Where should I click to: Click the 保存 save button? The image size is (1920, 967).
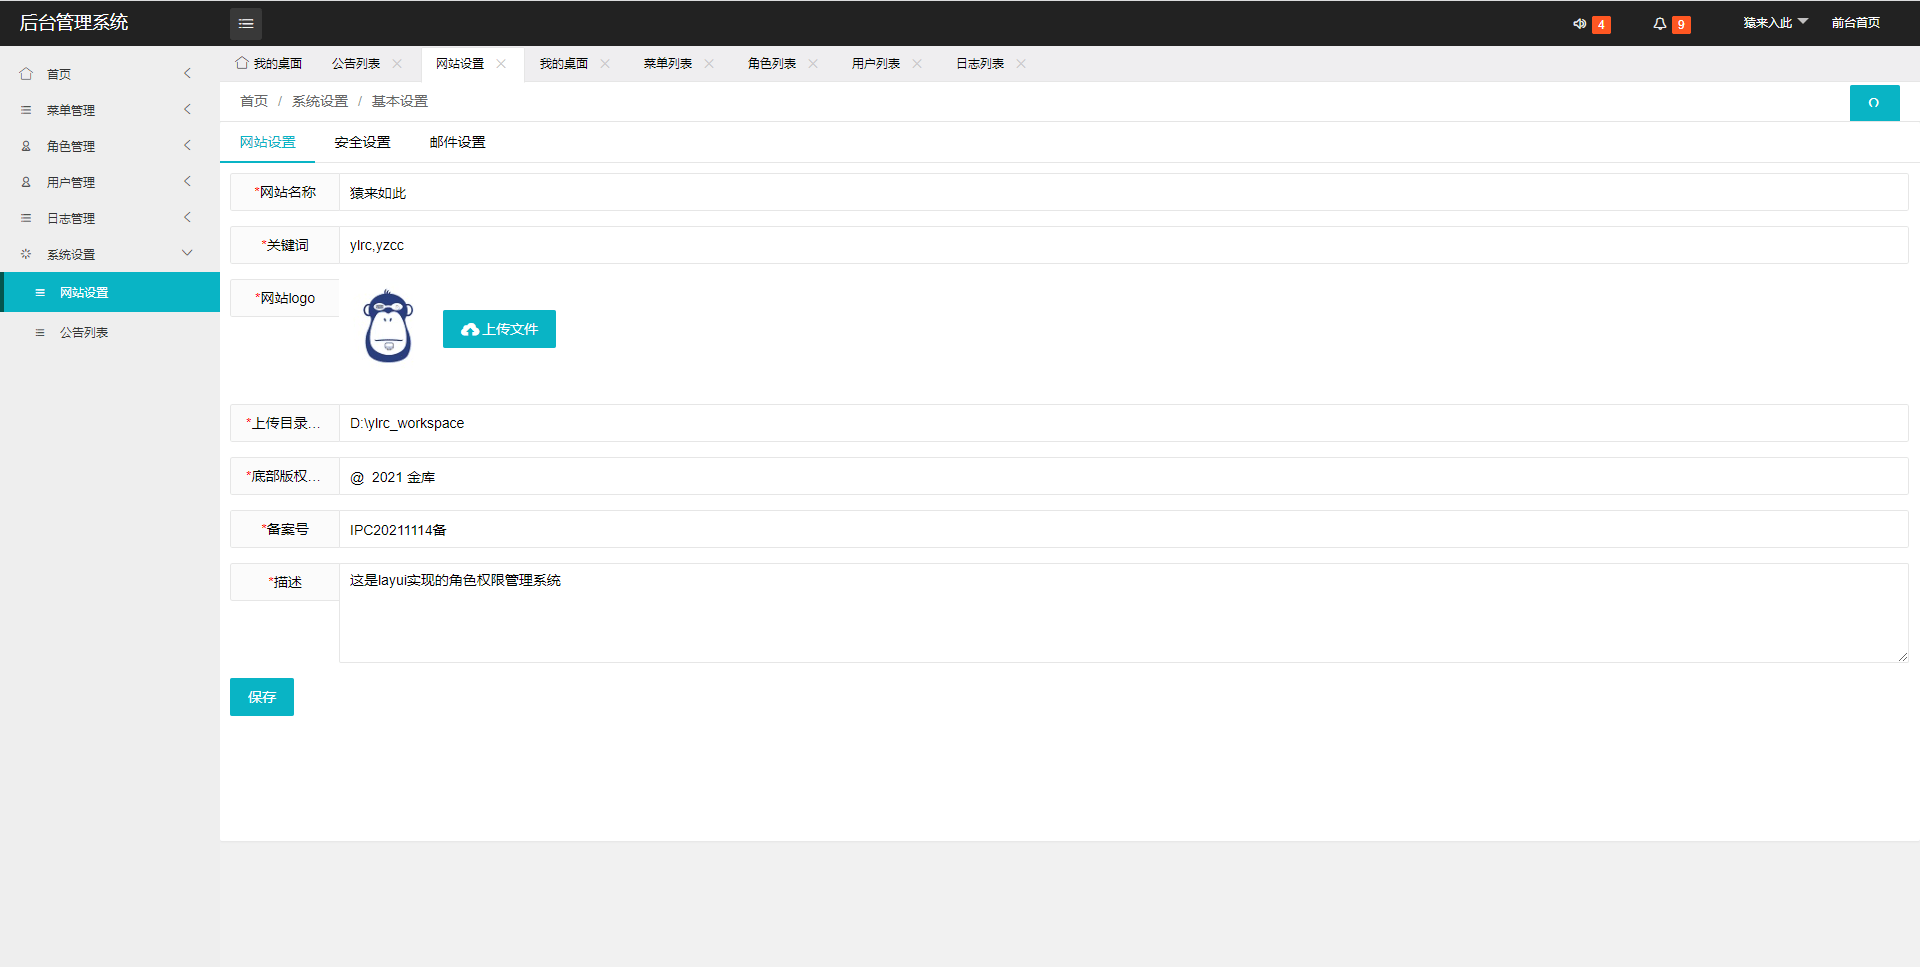(262, 697)
